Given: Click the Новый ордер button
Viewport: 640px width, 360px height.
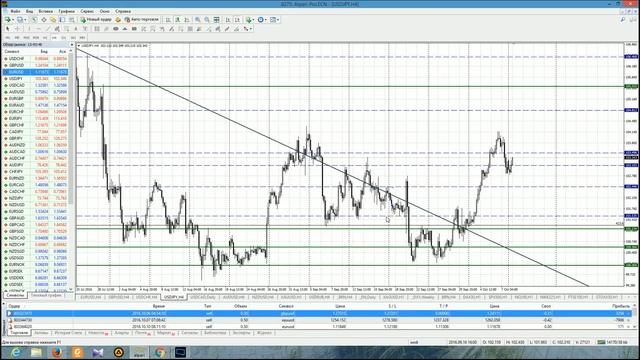Looking at the screenshot, I should [96, 19].
